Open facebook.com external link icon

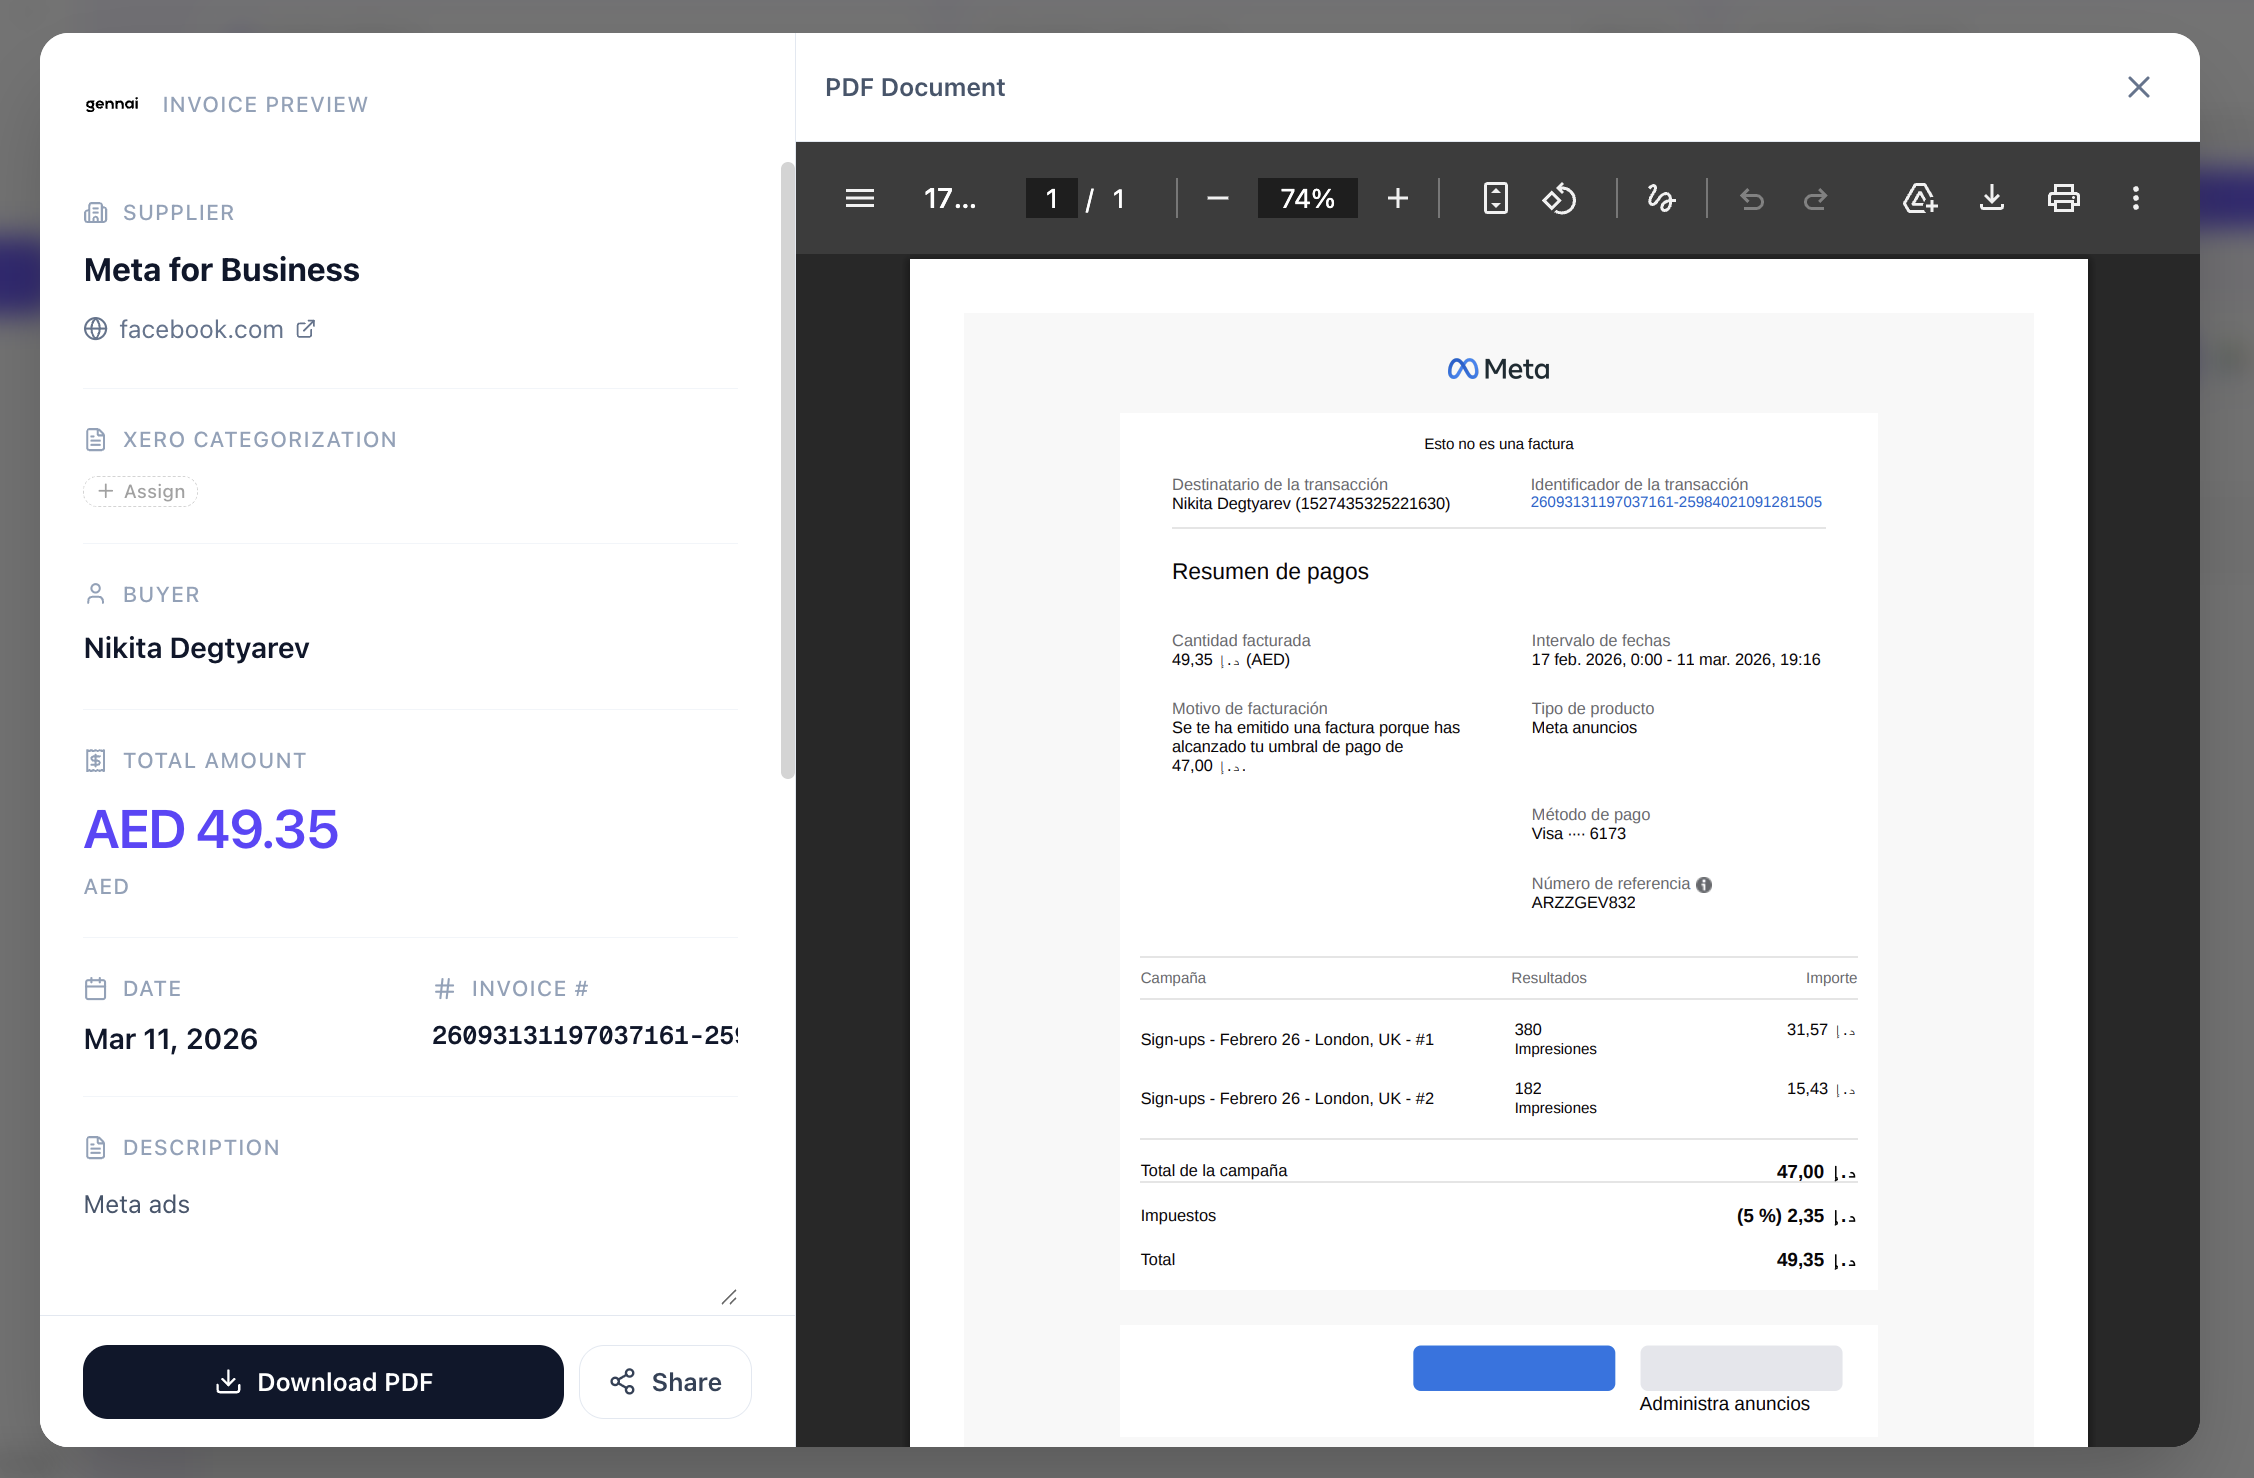tap(306, 329)
